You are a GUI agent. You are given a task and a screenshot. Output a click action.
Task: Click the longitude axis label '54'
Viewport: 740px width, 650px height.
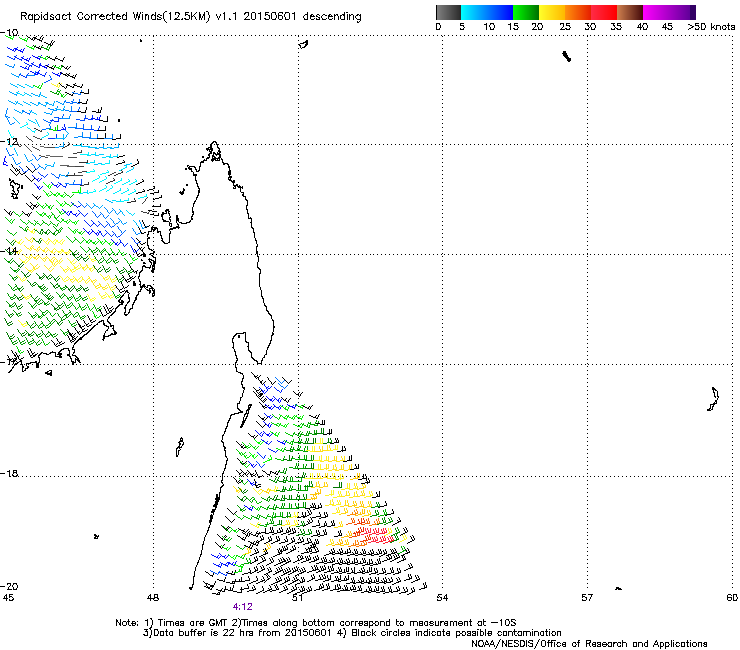pos(442,598)
